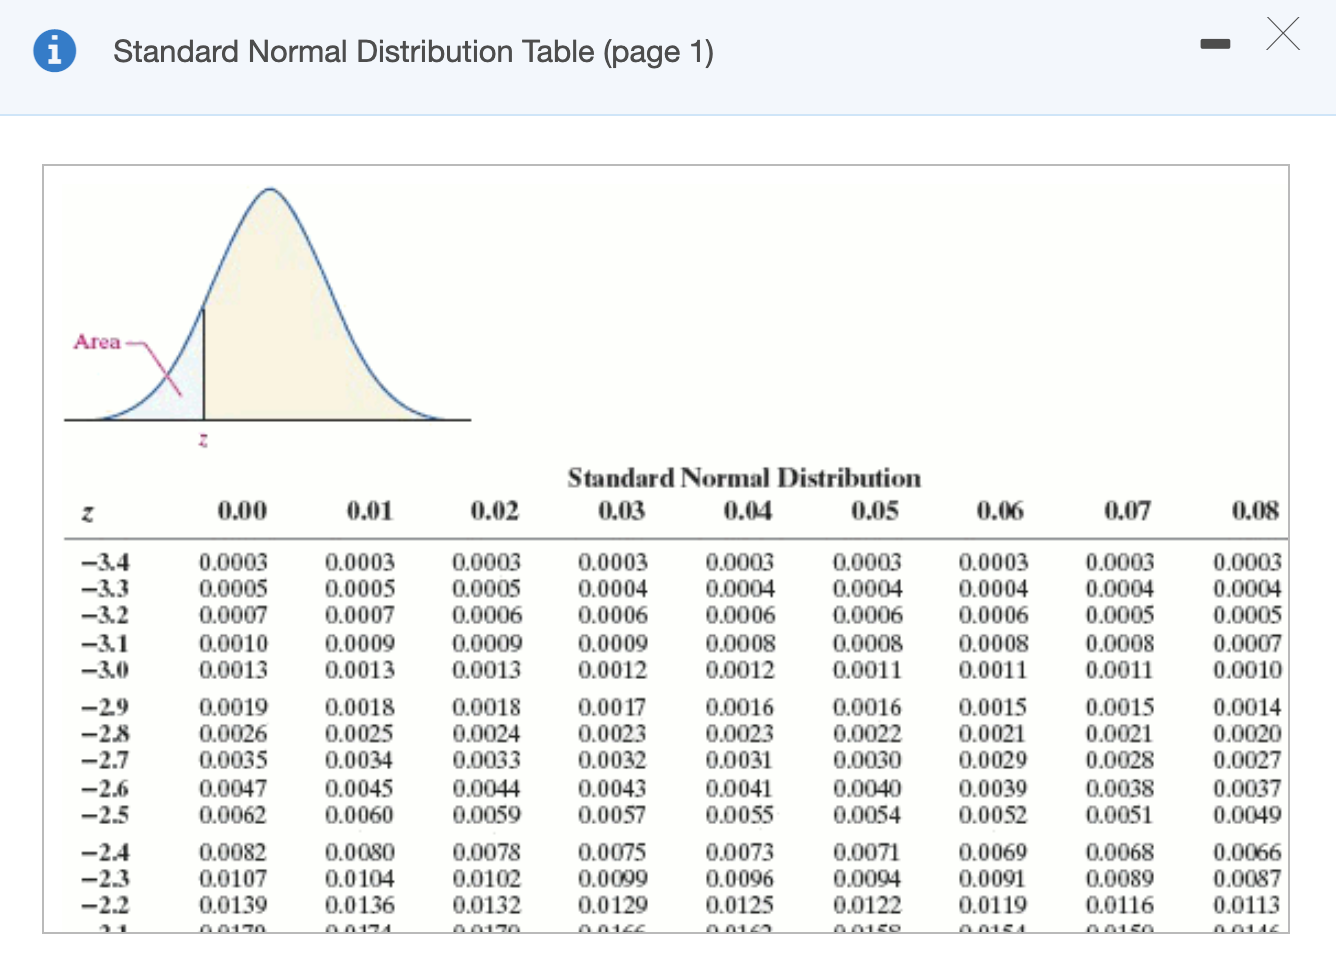Viewport: 1336px width, 960px height.
Task: Click the 'Standard Normal Distribution' table heading
Action: 744,478
